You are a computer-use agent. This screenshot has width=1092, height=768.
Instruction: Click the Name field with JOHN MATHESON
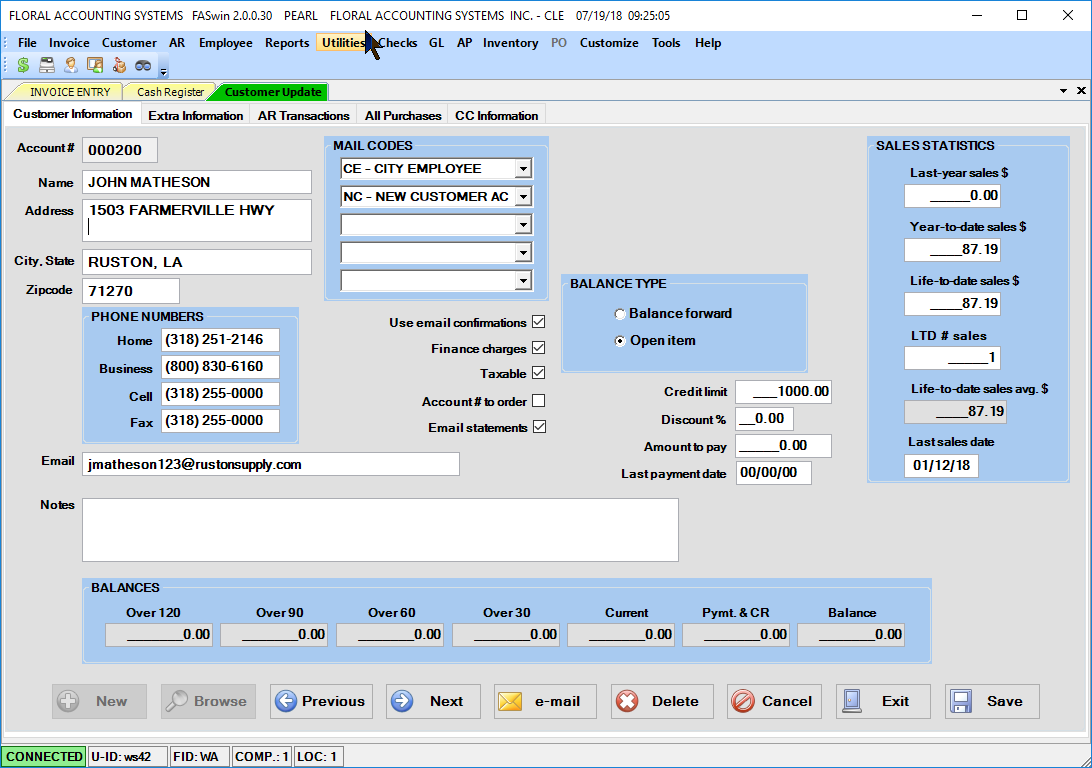point(196,182)
